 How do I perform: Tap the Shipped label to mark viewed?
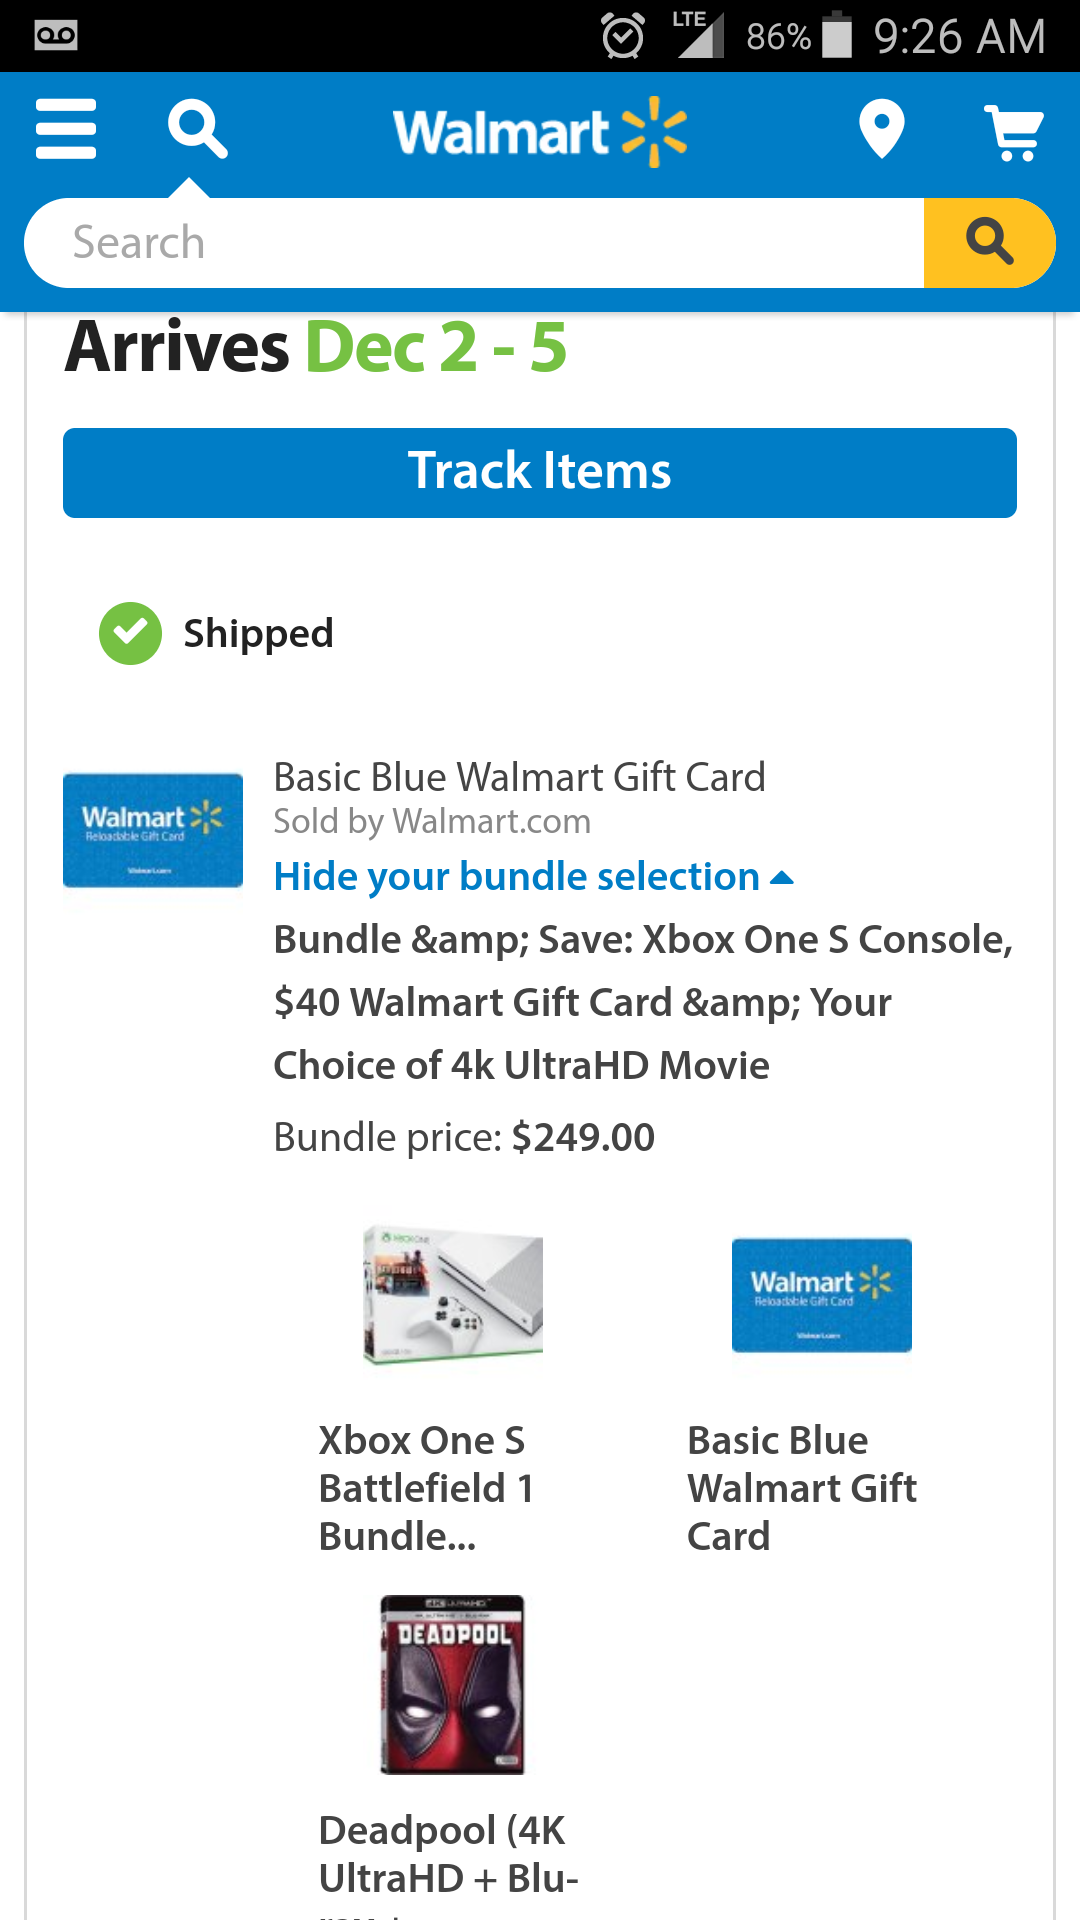(257, 632)
